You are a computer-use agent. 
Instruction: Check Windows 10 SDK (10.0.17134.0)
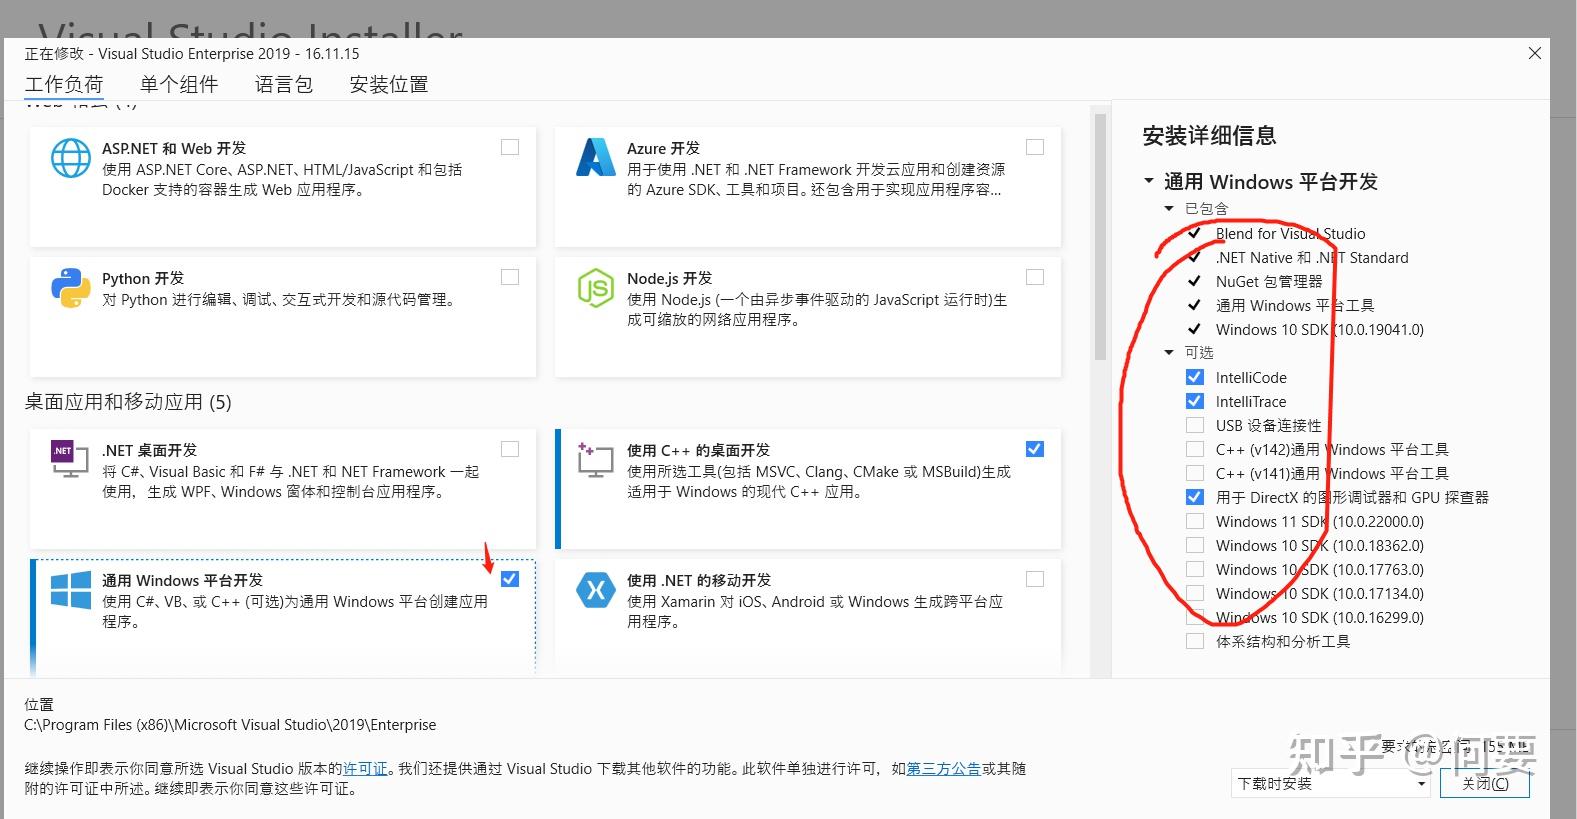(x=1195, y=593)
